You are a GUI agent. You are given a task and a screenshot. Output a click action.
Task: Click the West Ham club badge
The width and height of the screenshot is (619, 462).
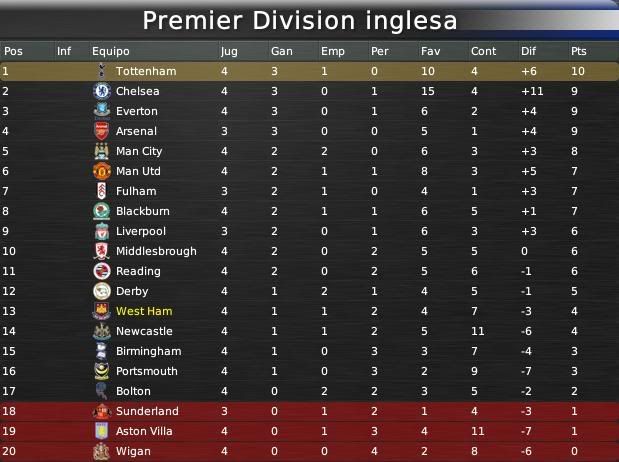click(102, 311)
